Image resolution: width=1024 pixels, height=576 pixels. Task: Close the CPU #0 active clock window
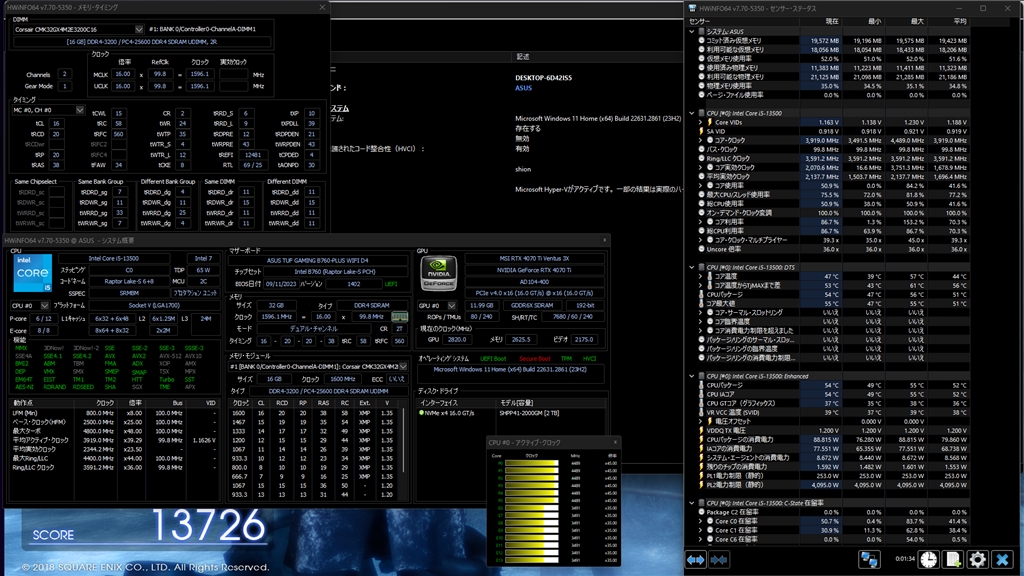(615, 442)
